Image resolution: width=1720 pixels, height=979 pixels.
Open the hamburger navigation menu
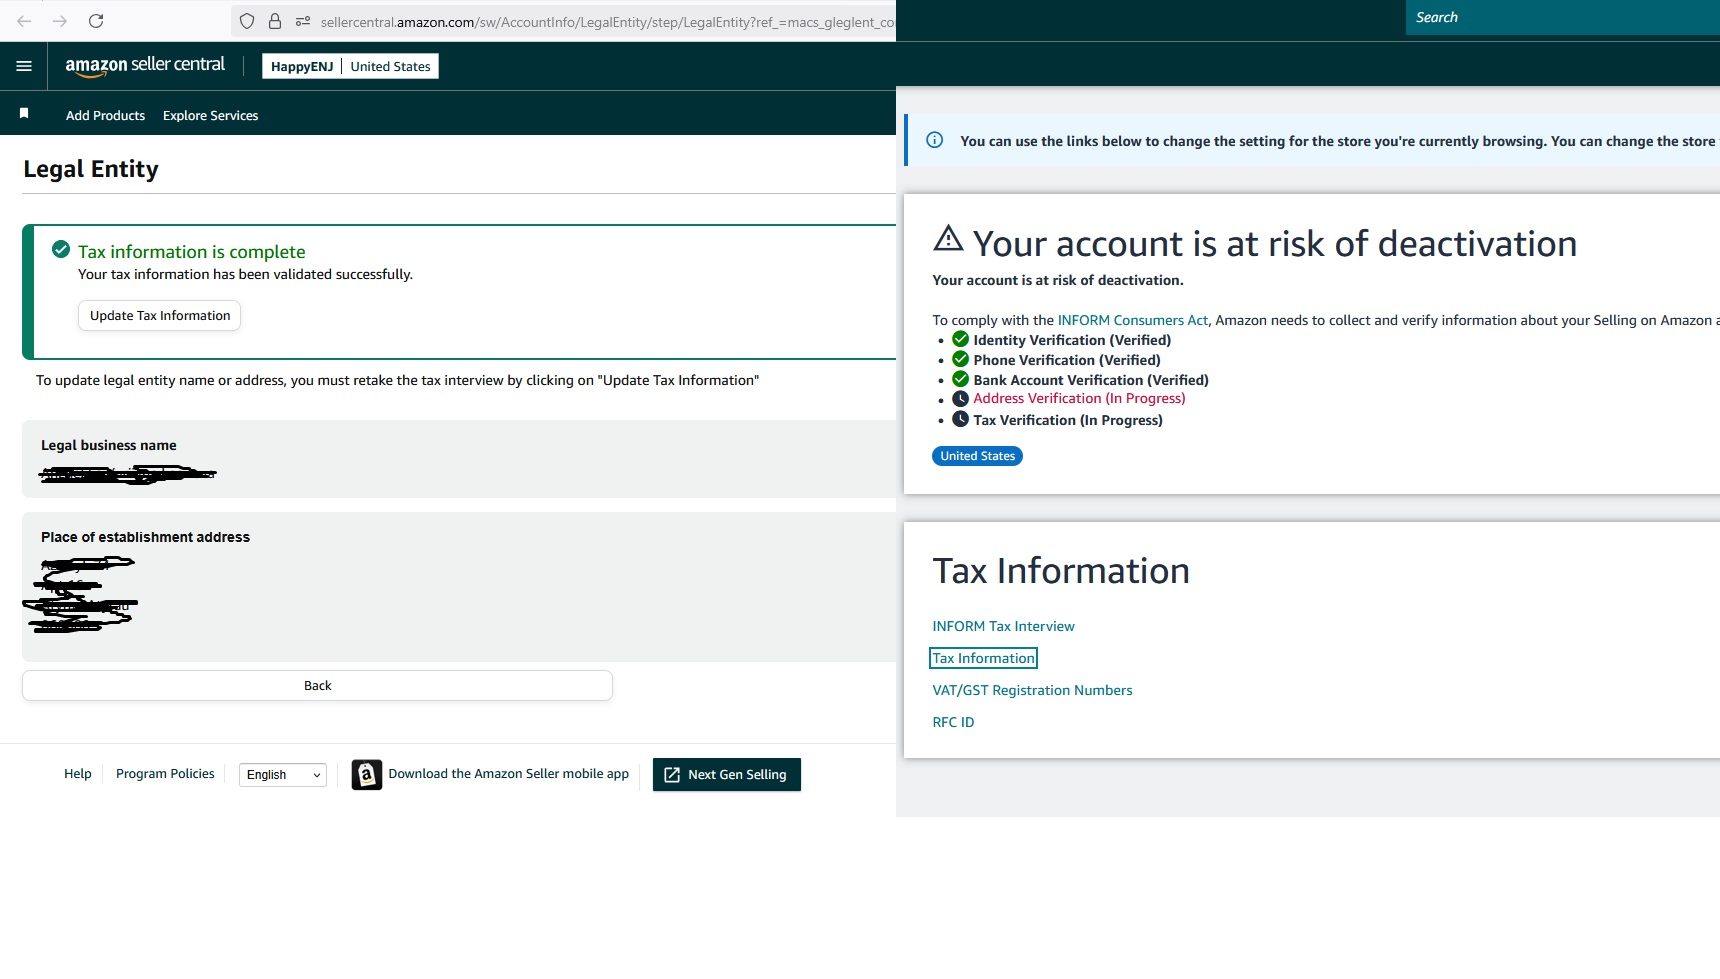pyautogui.click(x=24, y=66)
